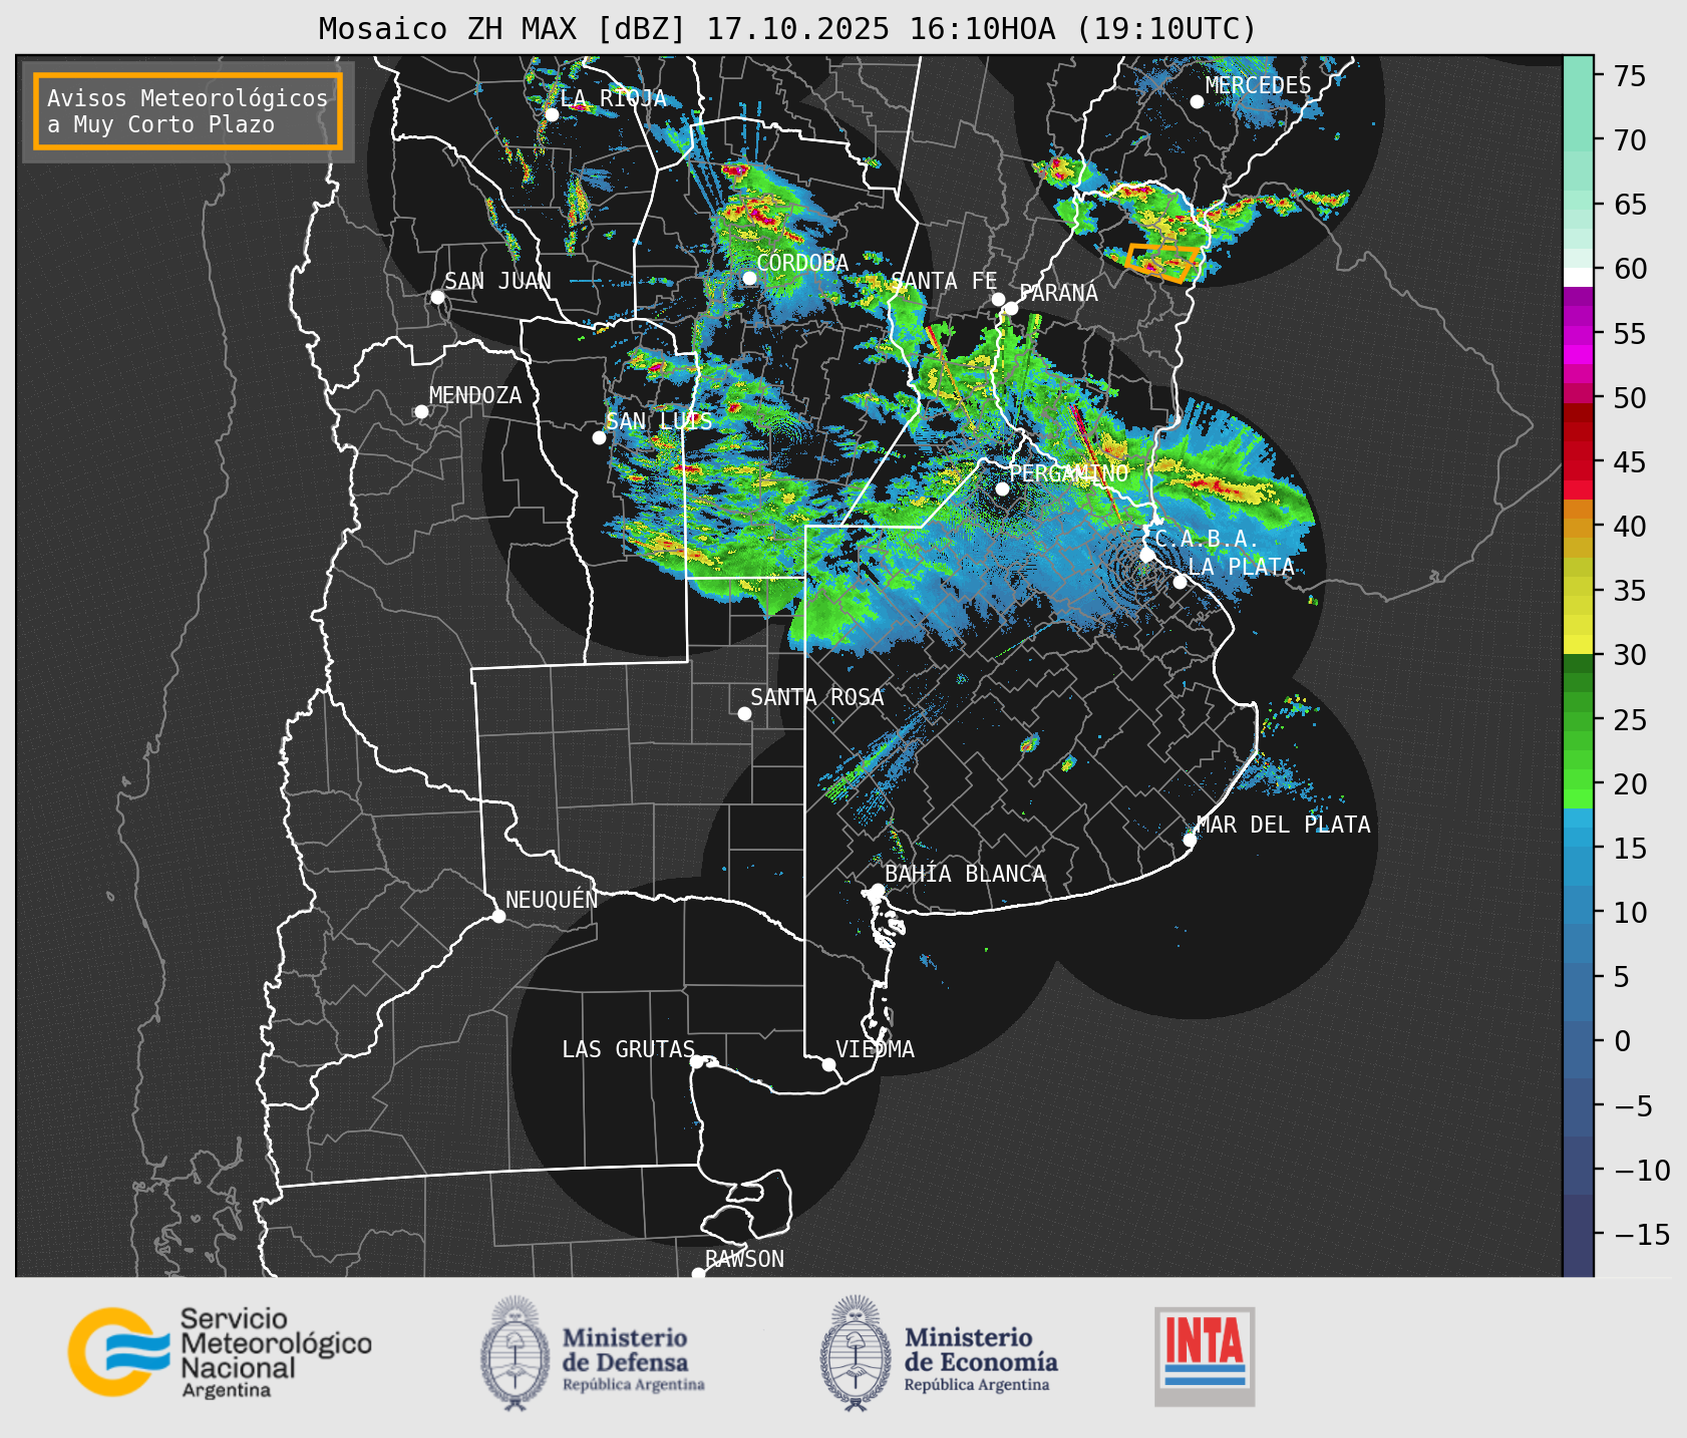Select the San Luis city marker dot
The height and width of the screenshot is (1438, 1687).
point(599,438)
